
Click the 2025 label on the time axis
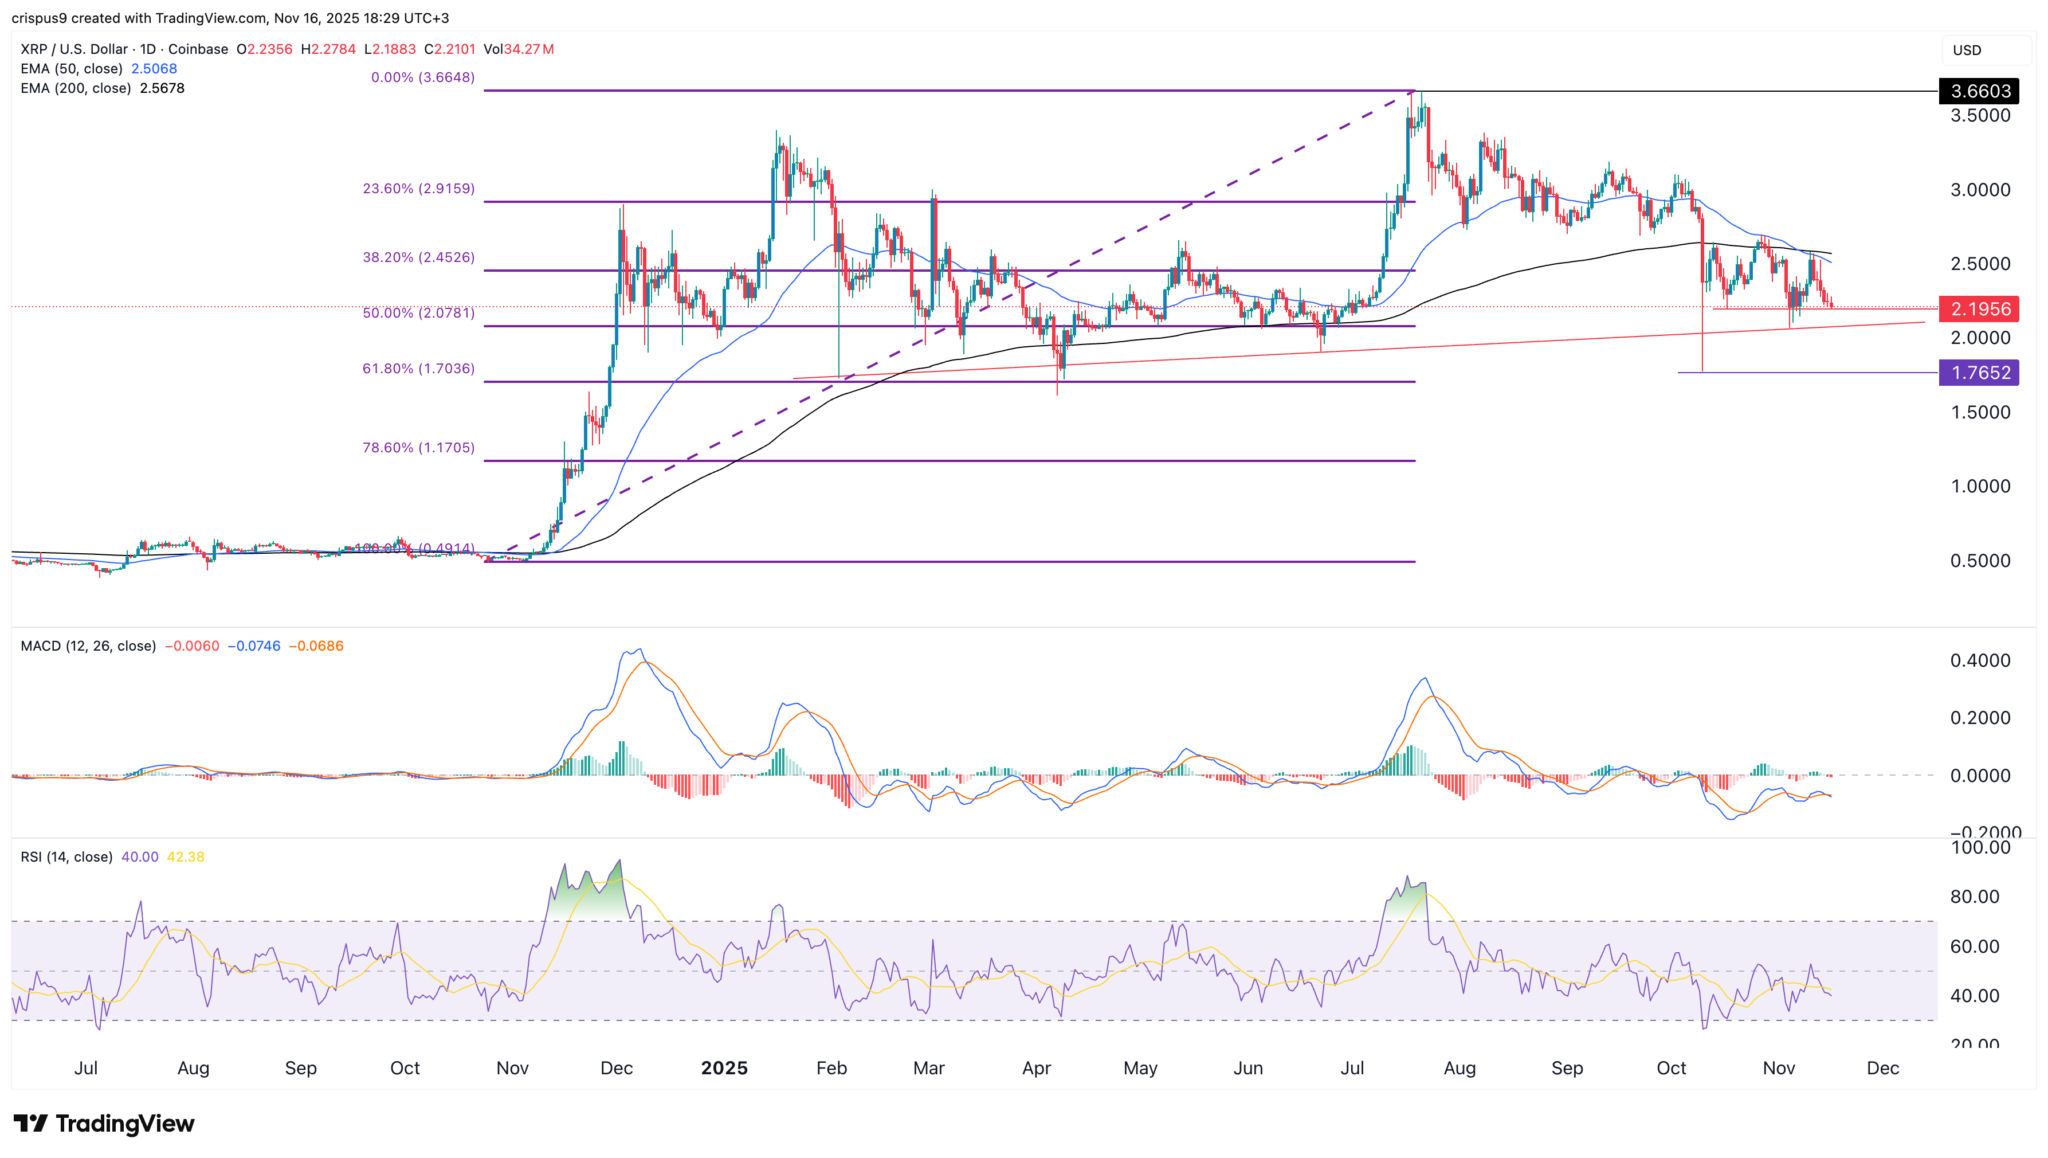pos(726,1068)
